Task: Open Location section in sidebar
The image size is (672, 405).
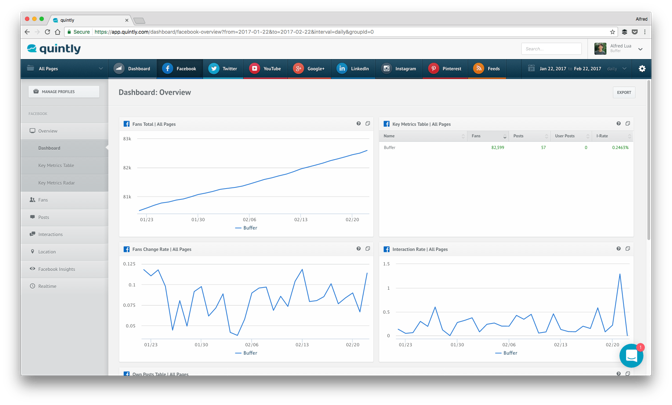Action: coord(65,252)
